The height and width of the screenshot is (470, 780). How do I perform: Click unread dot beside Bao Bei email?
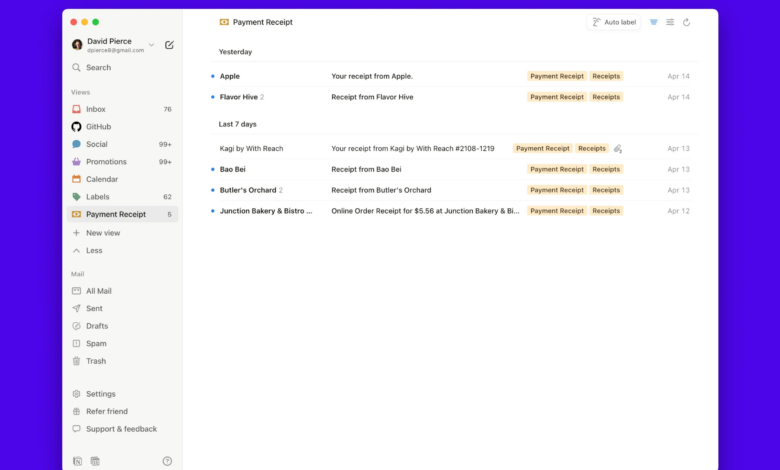[212, 170]
